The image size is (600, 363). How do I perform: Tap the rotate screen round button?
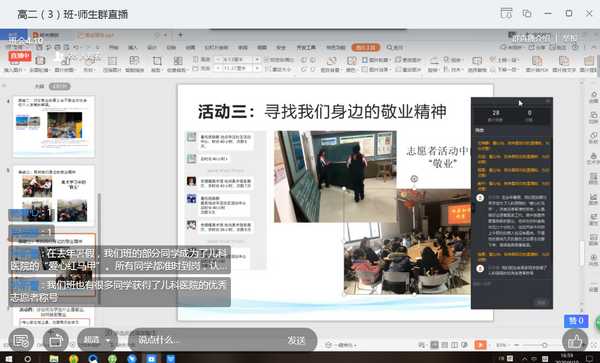pos(56,340)
